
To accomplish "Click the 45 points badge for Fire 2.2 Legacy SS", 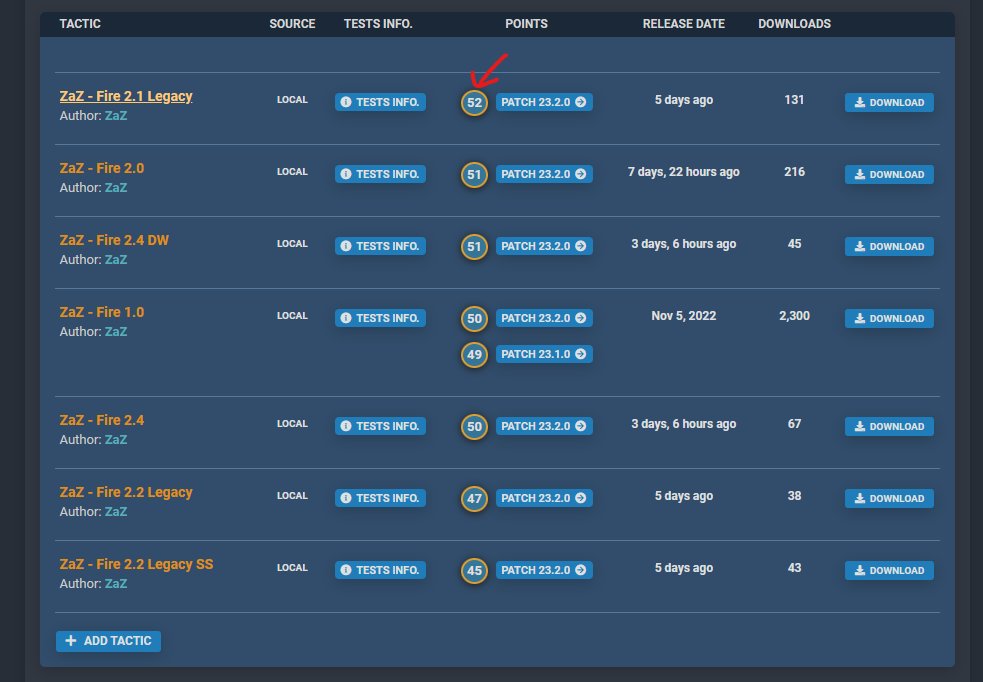I will [x=475, y=571].
